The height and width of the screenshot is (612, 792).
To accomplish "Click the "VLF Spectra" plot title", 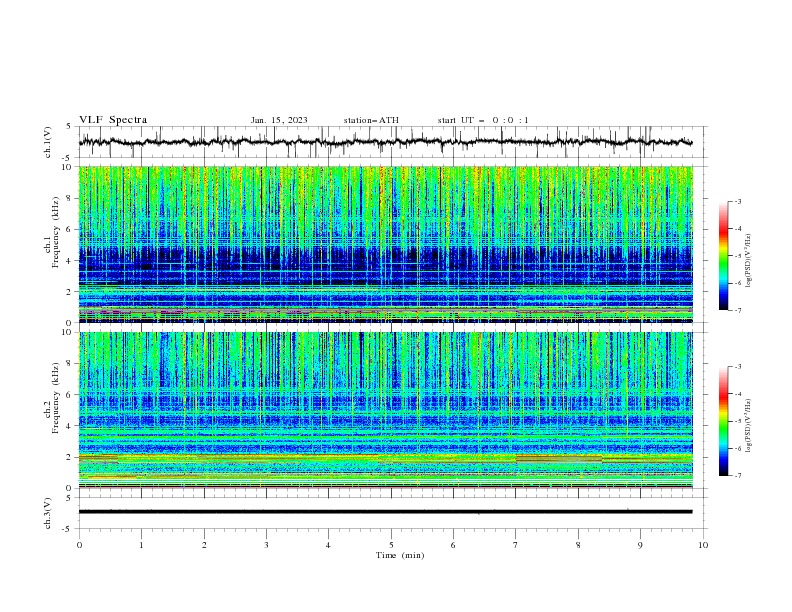I will click(113, 120).
